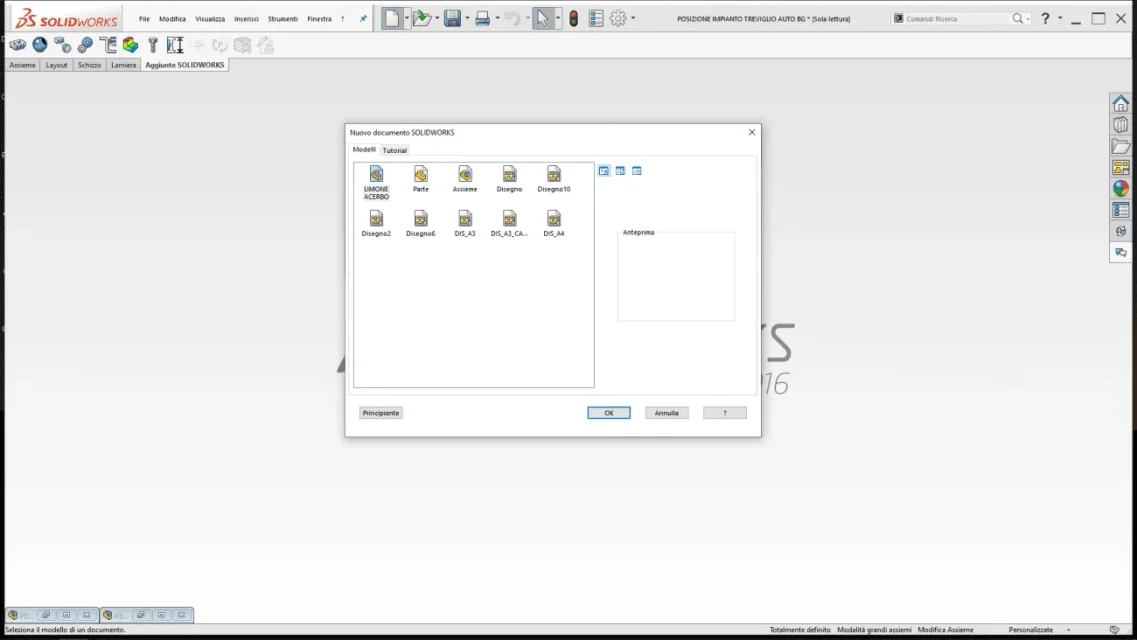Viewport: 1137px width, 640px height.
Task: Expand the Open document dropdown arrow
Action: 437,18
